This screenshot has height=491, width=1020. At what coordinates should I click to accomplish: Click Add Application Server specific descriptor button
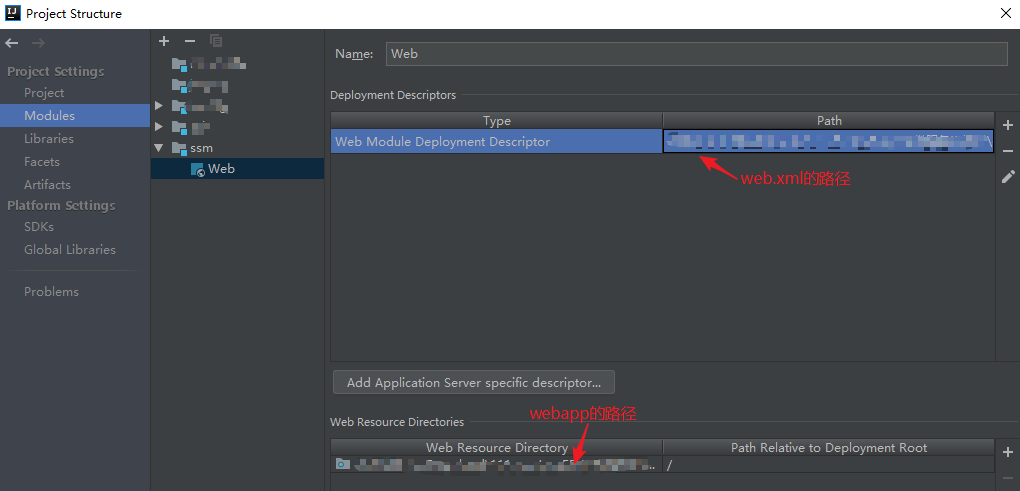474,382
